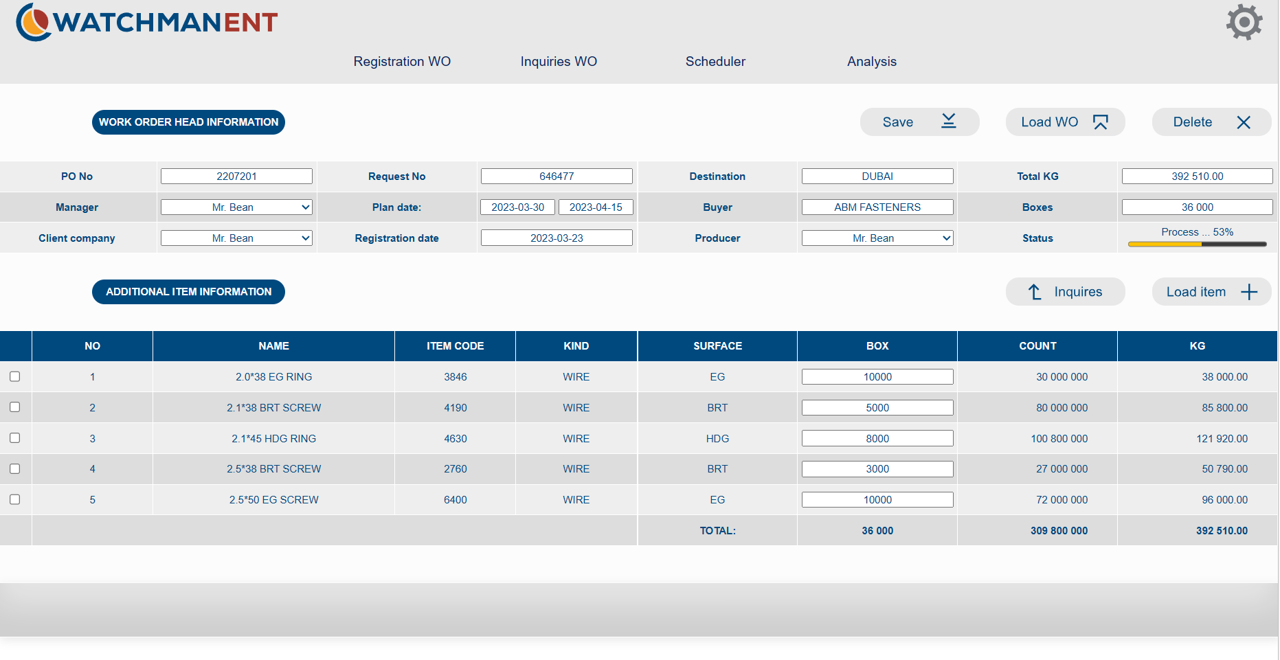
Task: Click Work Order Head Information label button
Action: tap(188, 122)
